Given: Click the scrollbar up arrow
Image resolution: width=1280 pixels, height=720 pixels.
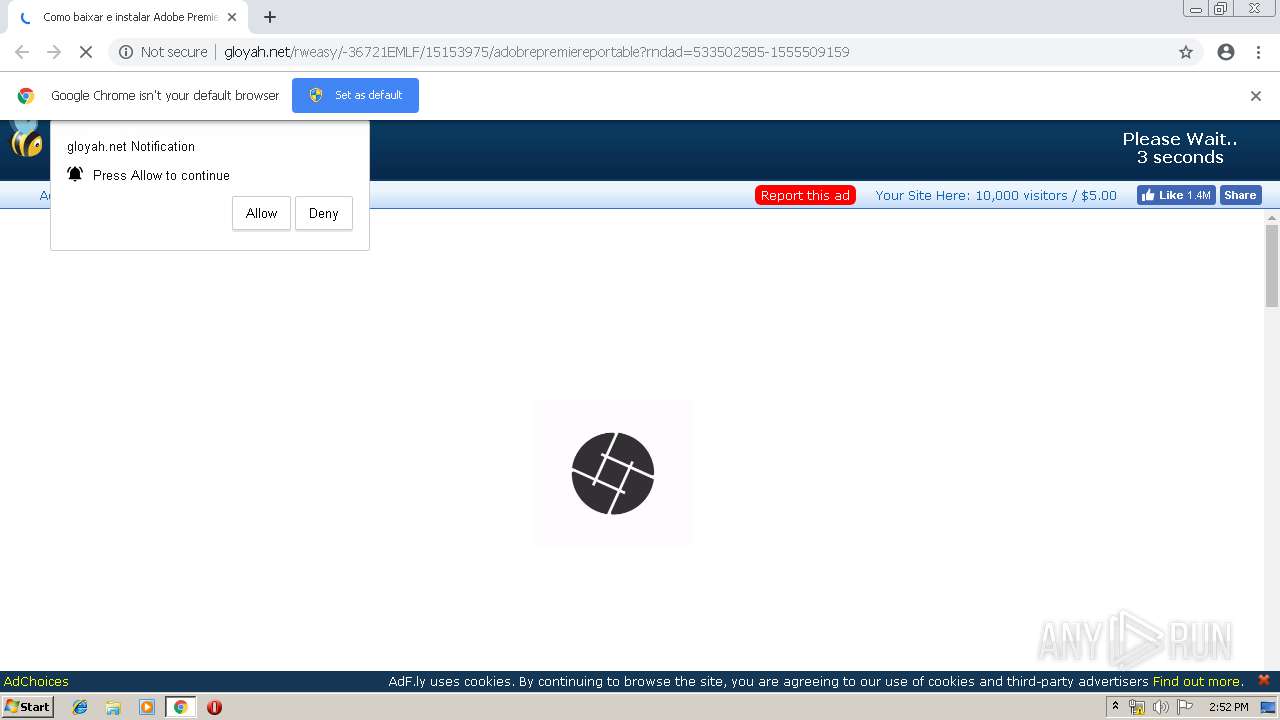Looking at the screenshot, I should (1272, 217).
